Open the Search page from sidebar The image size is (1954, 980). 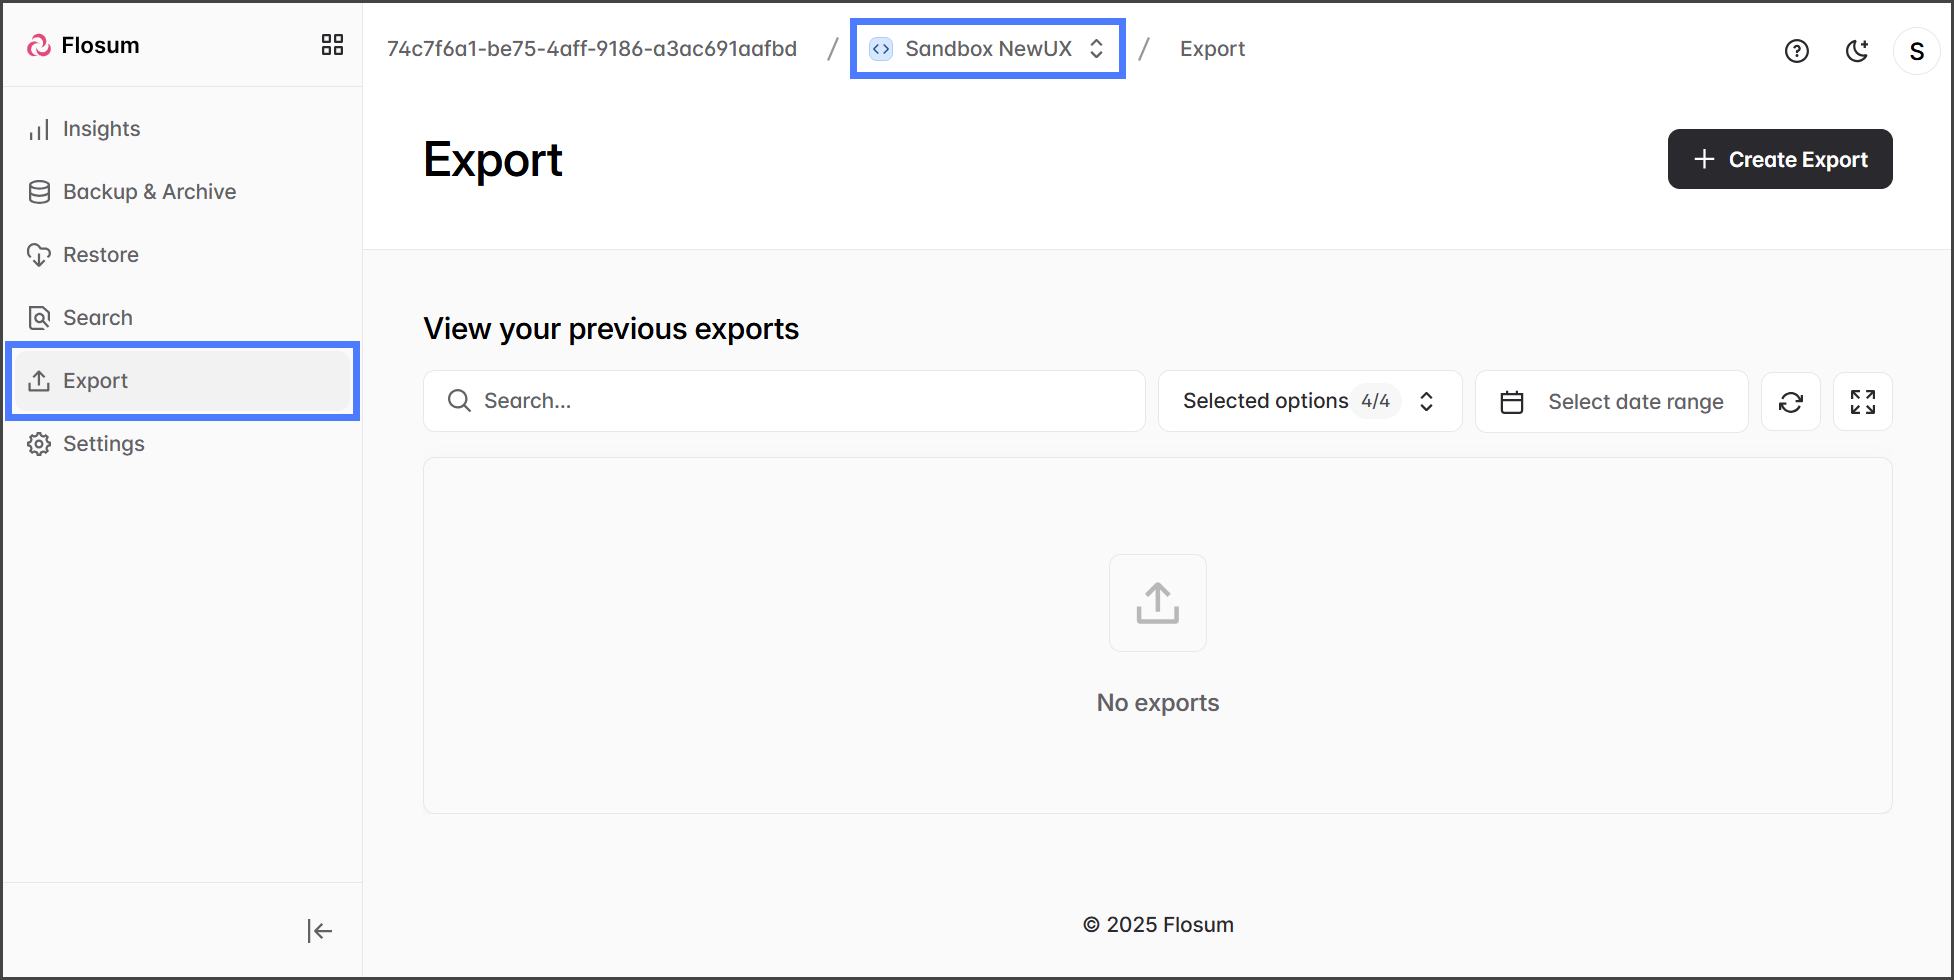(x=97, y=318)
